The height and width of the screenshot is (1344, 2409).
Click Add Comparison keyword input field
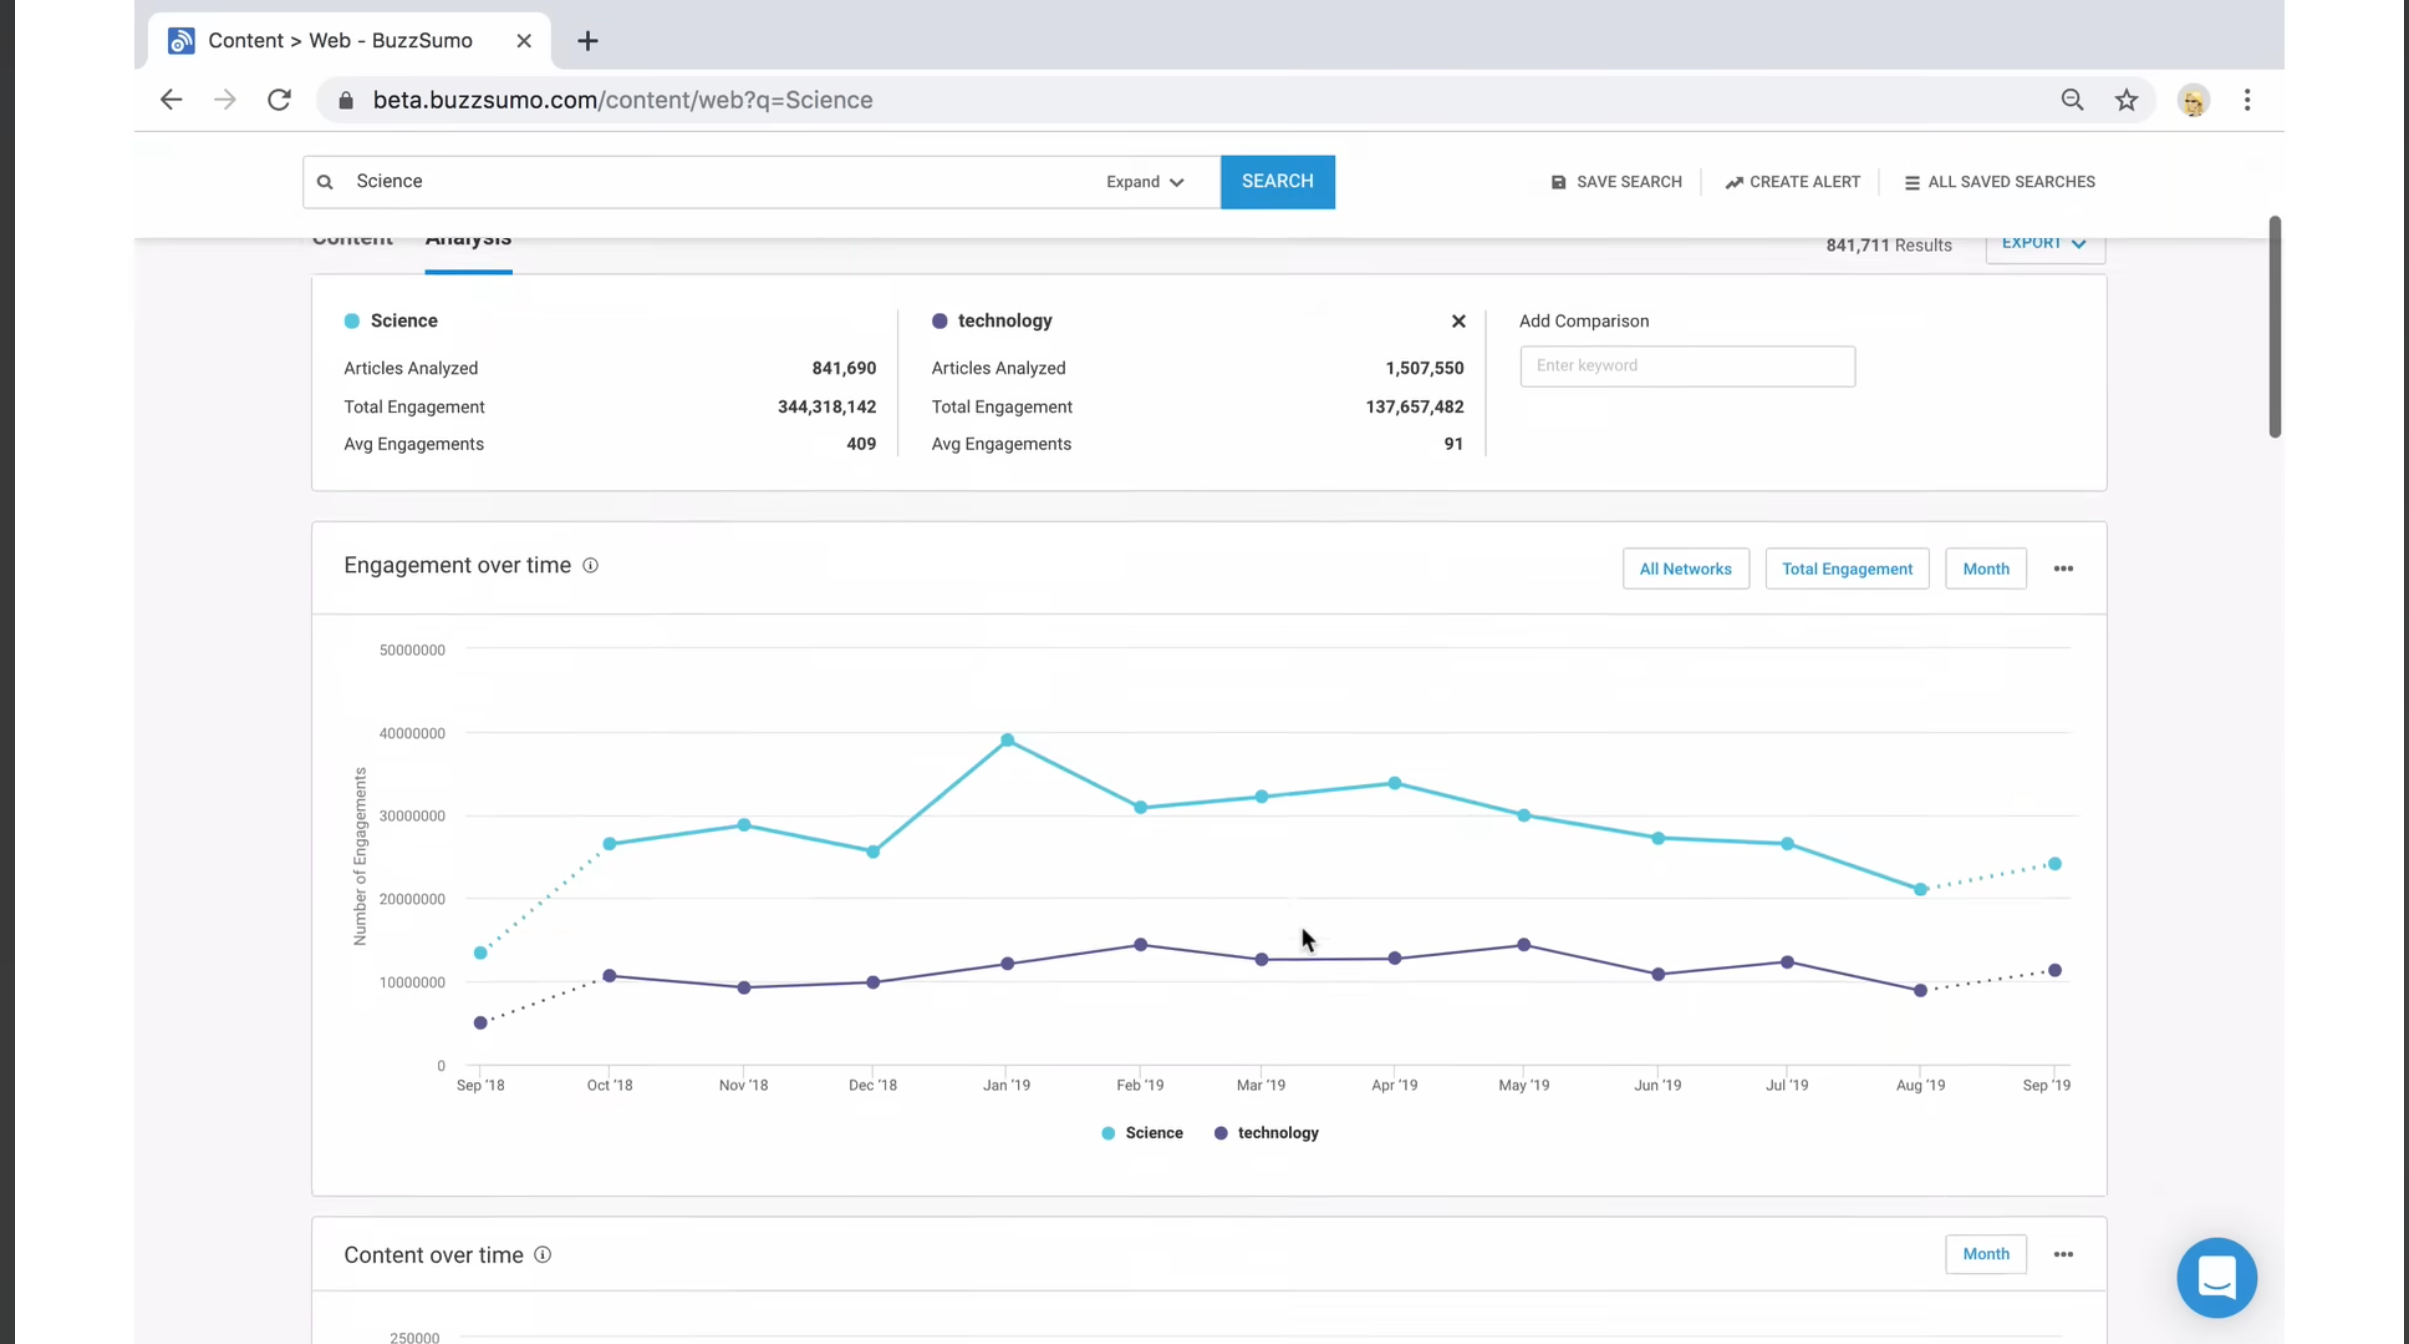pyautogui.click(x=1686, y=364)
